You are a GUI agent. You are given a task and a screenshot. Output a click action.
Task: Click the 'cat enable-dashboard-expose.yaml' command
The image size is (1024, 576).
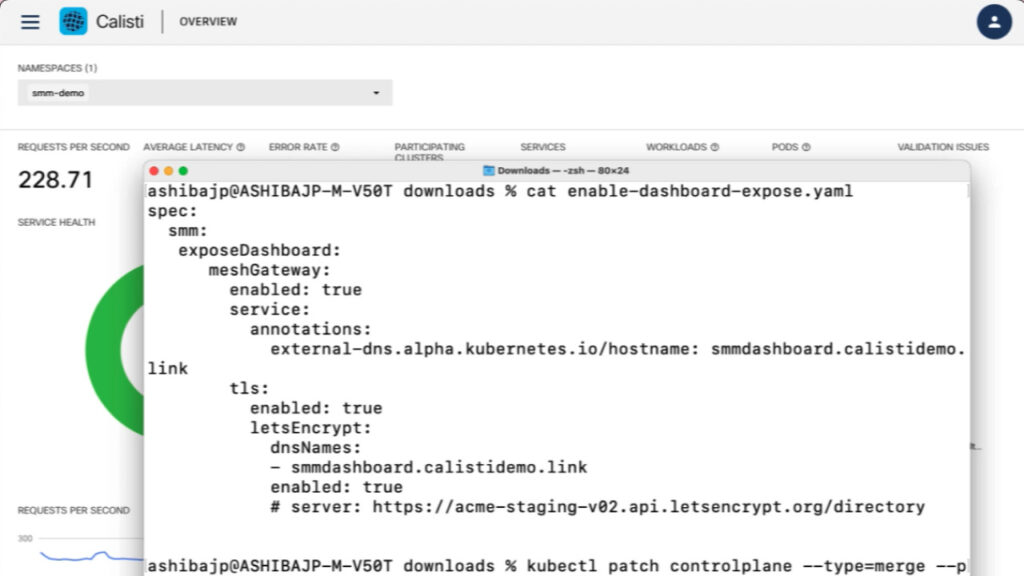pos(690,191)
